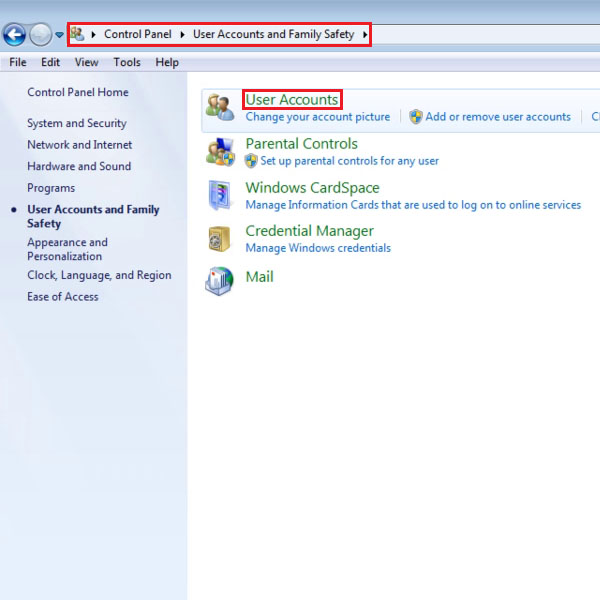Open System and Security category
600x600 pixels.
(77, 123)
